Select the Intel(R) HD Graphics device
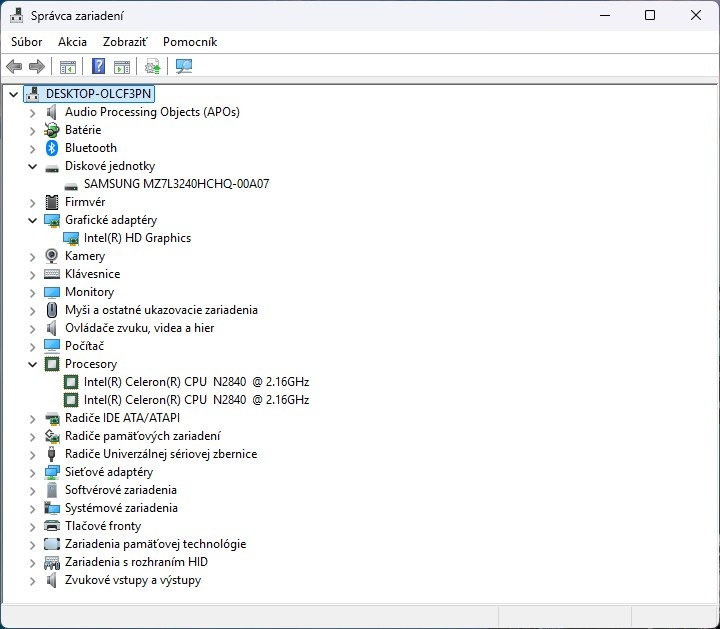 click(x=137, y=238)
